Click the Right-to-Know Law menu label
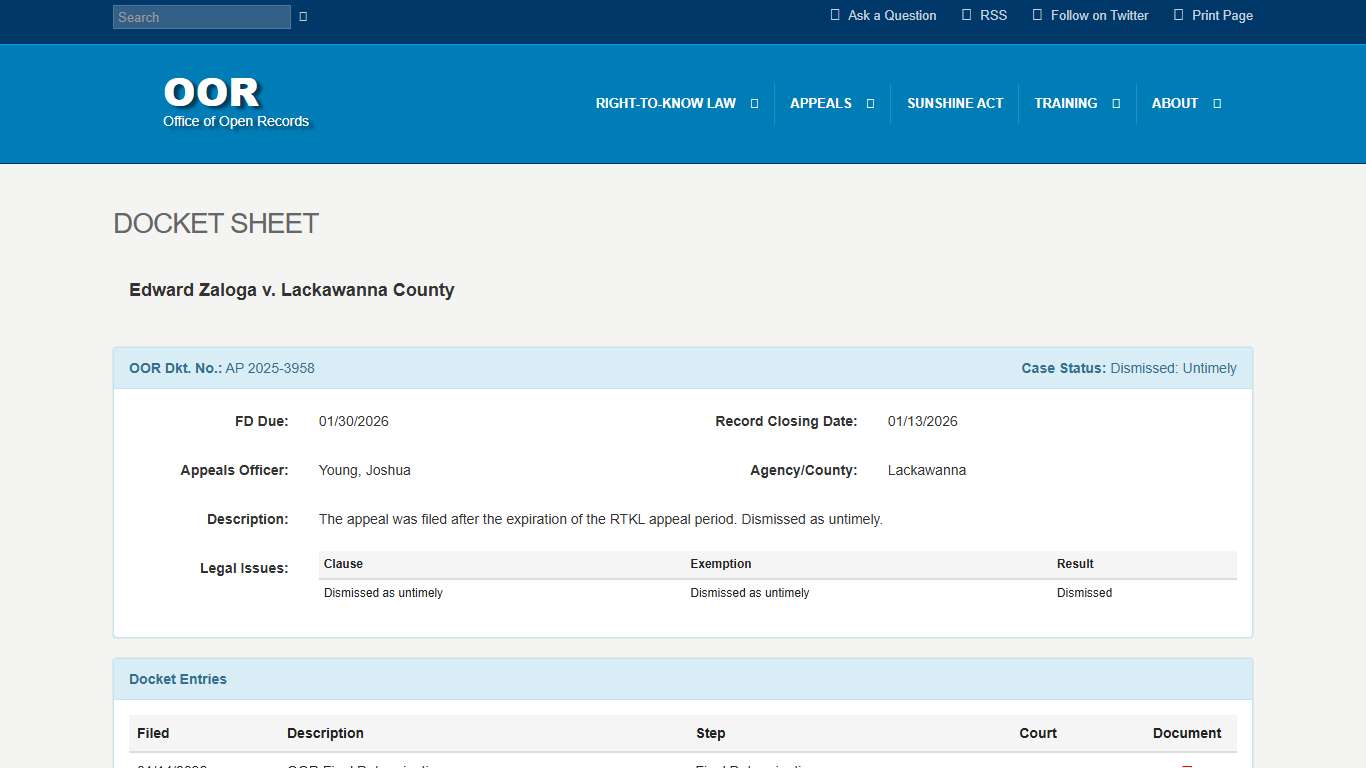This screenshot has width=1366, height=768. pos(665,104)
